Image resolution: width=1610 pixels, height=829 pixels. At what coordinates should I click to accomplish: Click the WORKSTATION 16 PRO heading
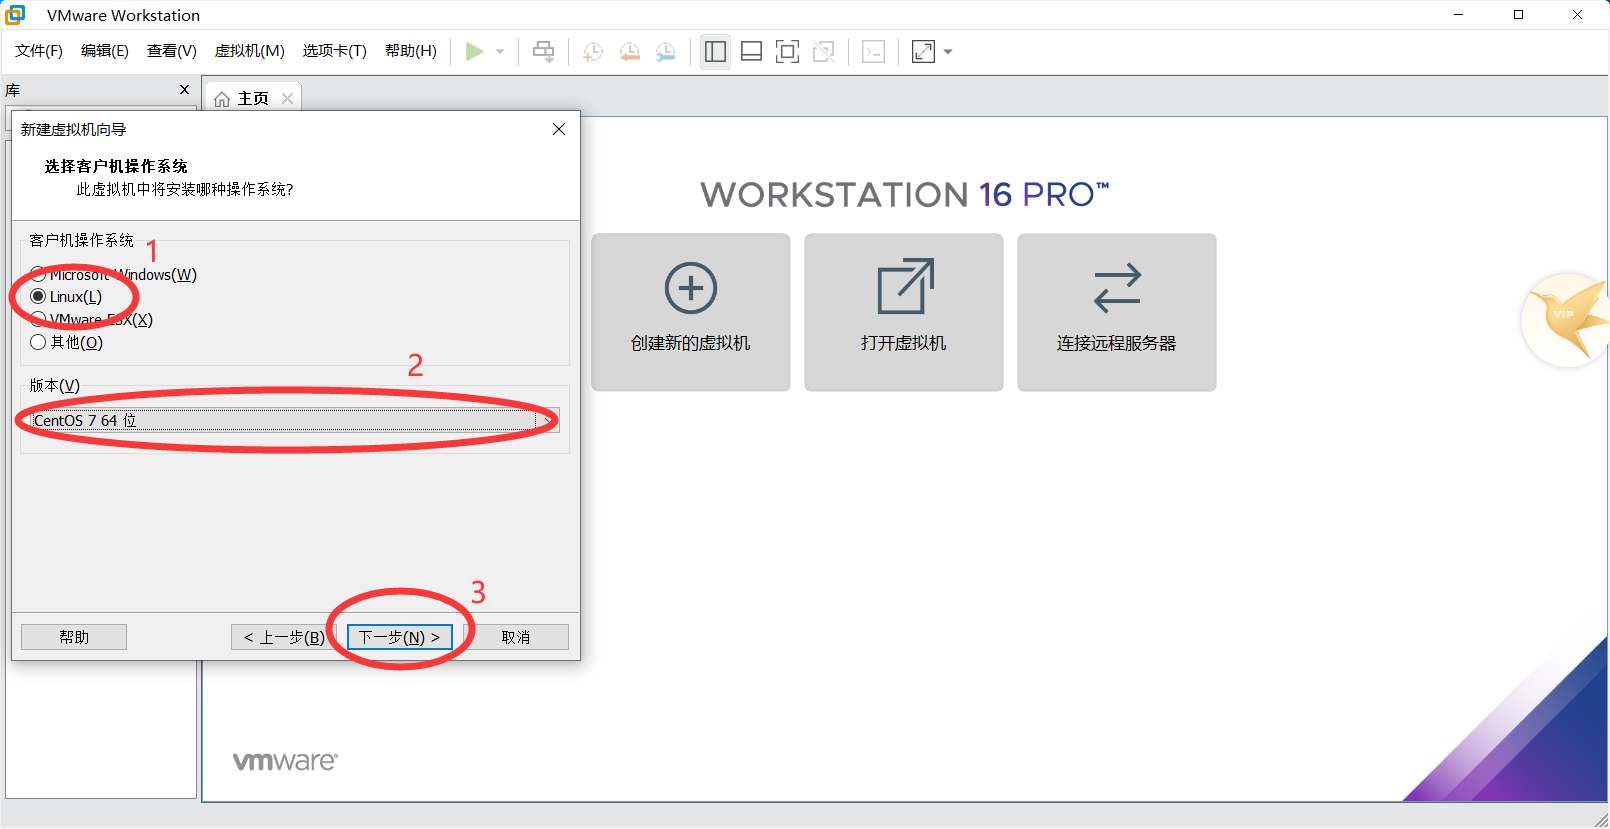point(905,194)
